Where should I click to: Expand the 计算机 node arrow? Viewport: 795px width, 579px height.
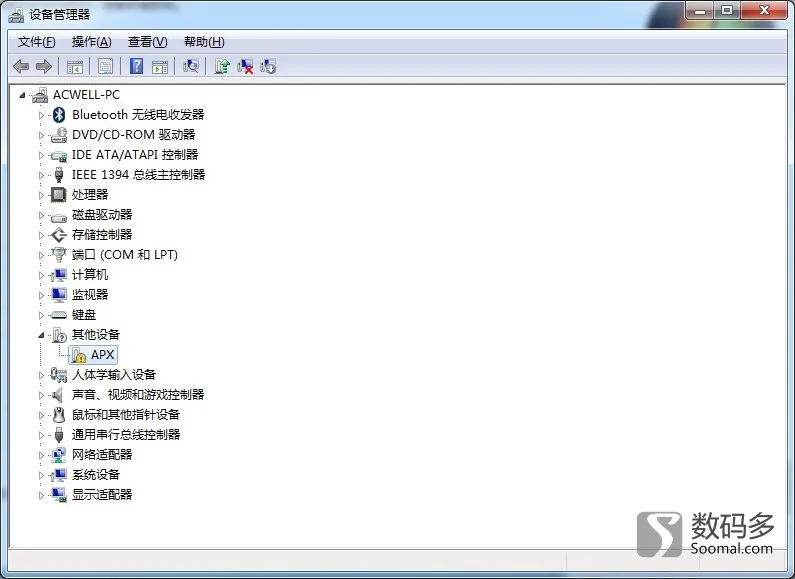41,275
